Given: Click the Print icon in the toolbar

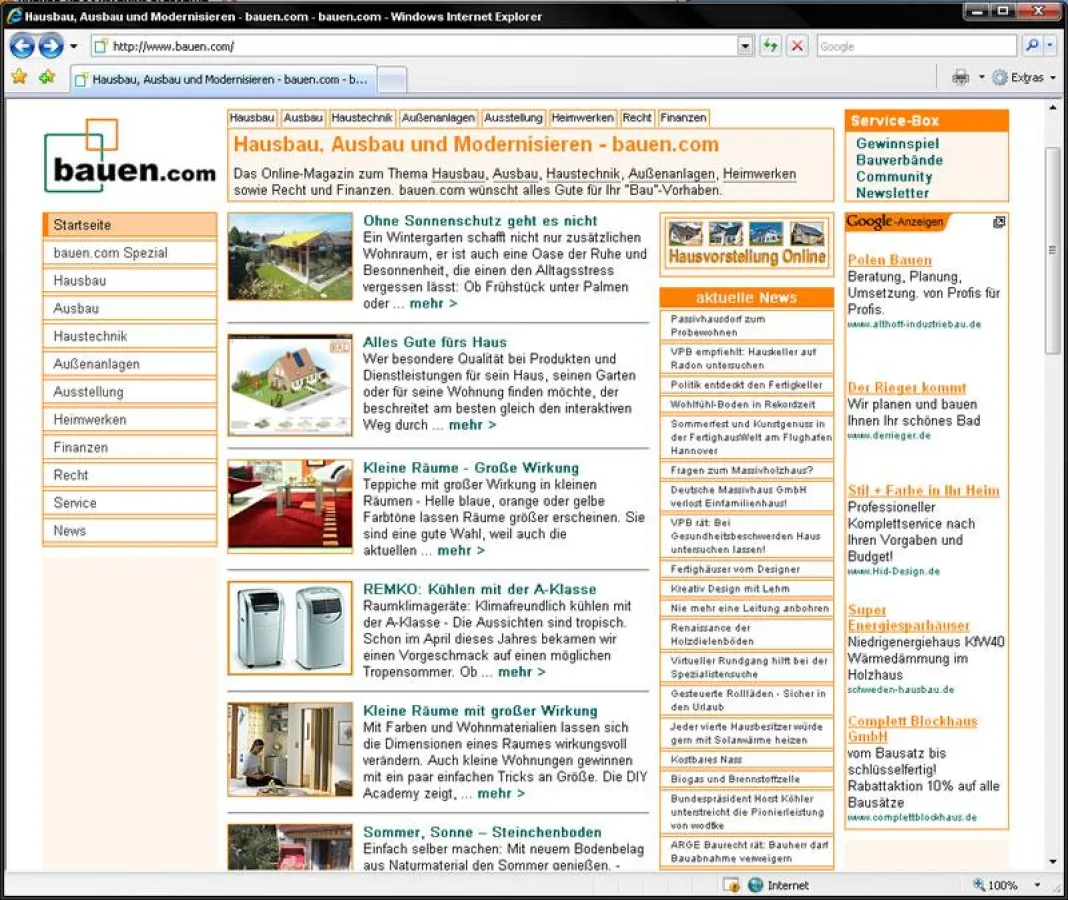Looking at the screenshot, I should tap(961, 77).
